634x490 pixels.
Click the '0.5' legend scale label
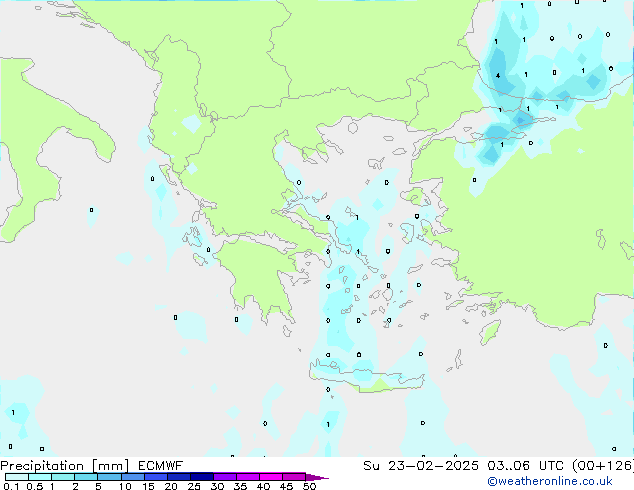click(x=35, y=486)
